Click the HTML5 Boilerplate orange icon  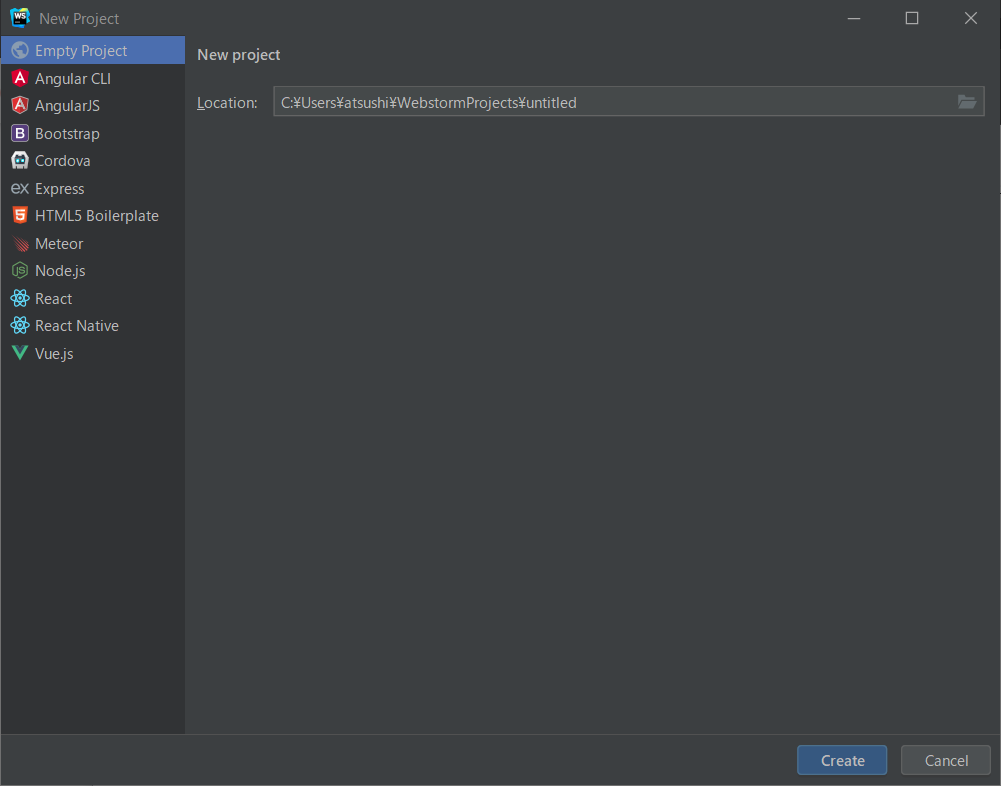(20, 215)
